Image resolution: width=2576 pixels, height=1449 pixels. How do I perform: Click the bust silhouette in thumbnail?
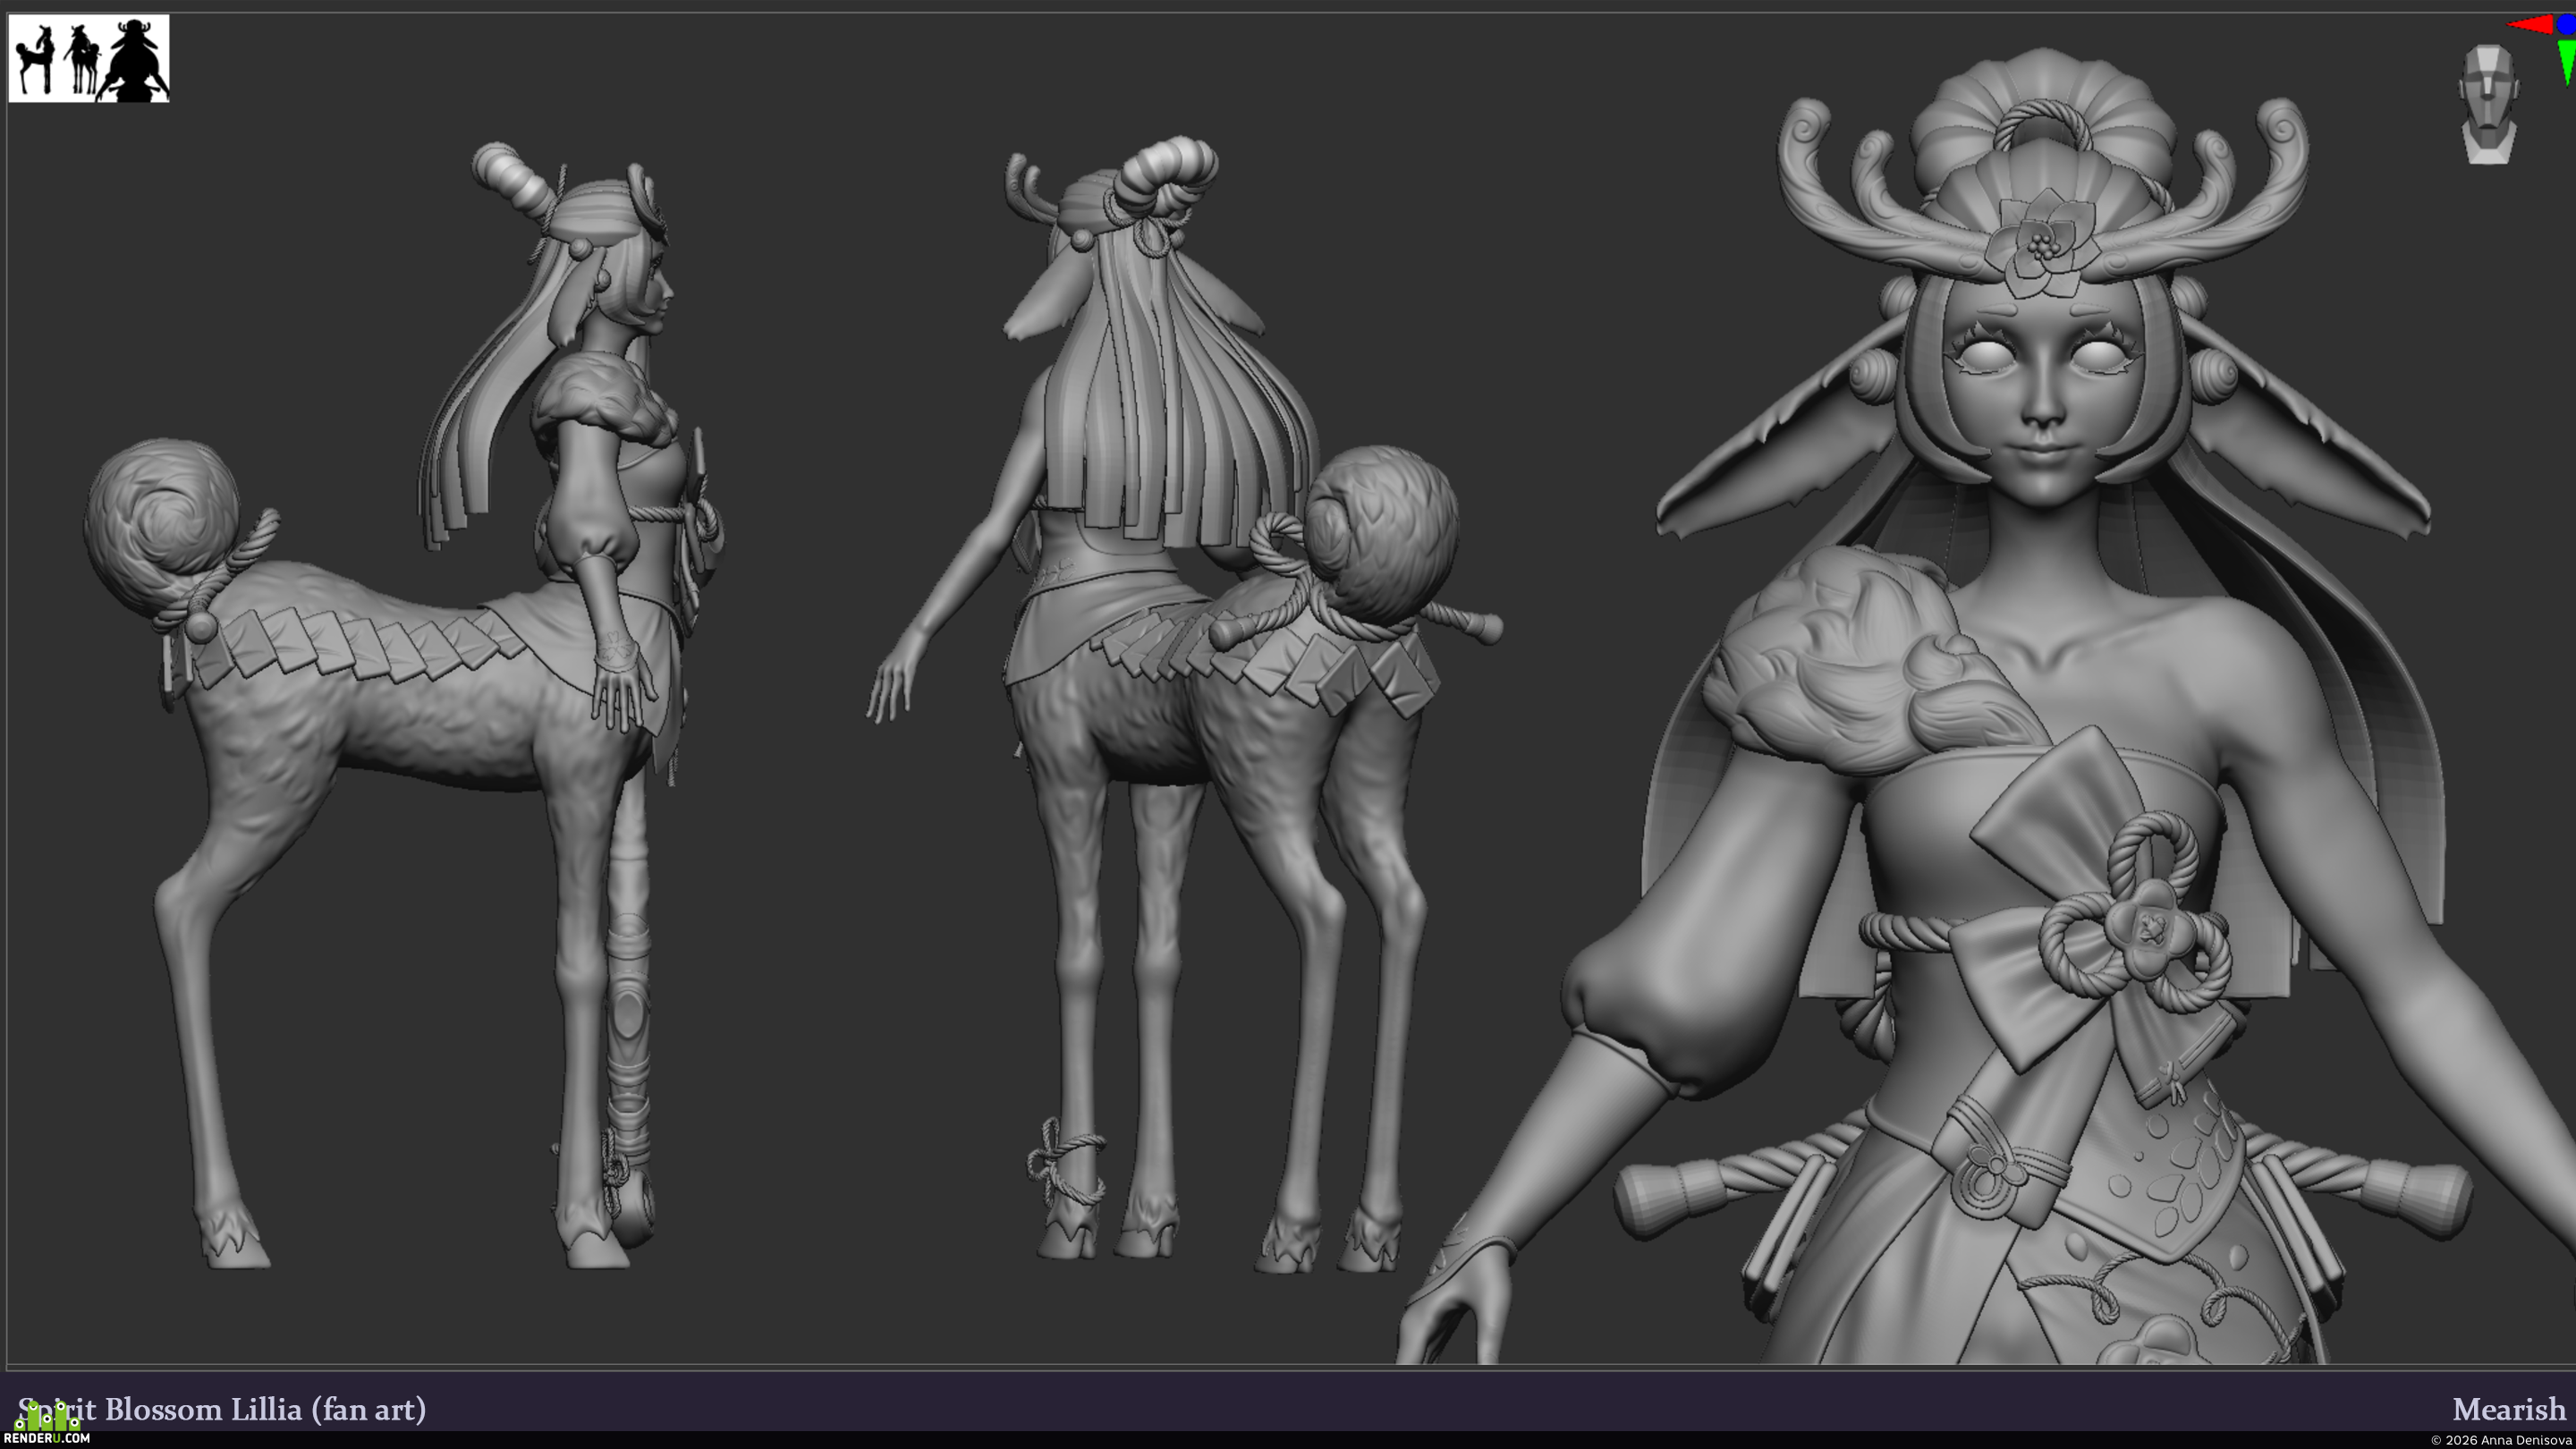(x=134, y=59)
